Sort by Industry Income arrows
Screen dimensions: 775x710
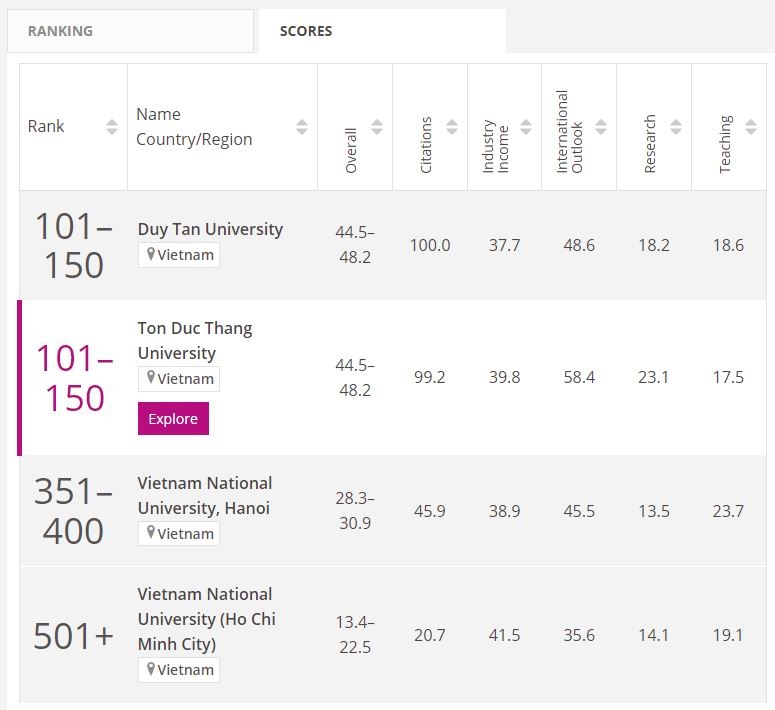point(527,127)
